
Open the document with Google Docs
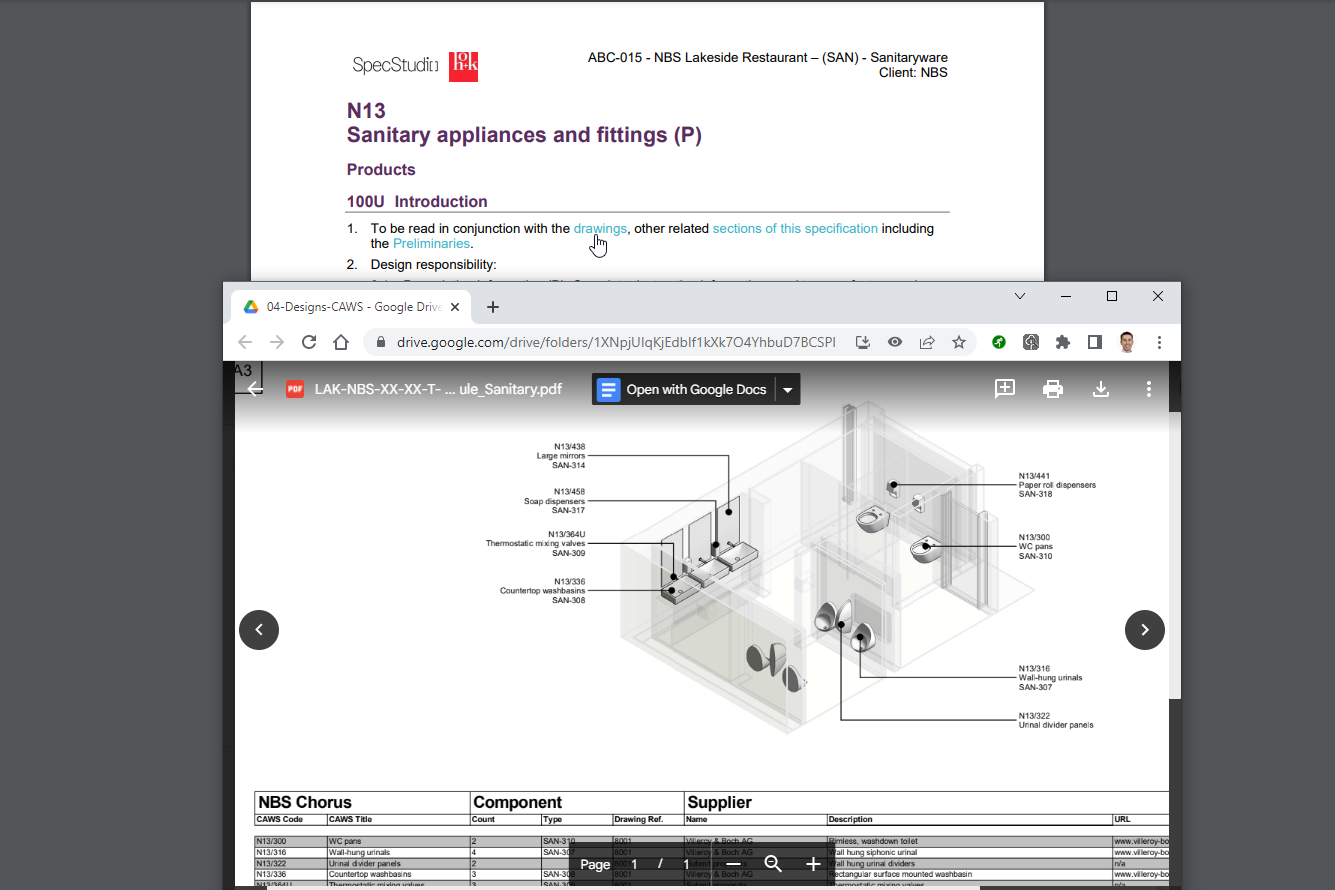coord(683,389)
